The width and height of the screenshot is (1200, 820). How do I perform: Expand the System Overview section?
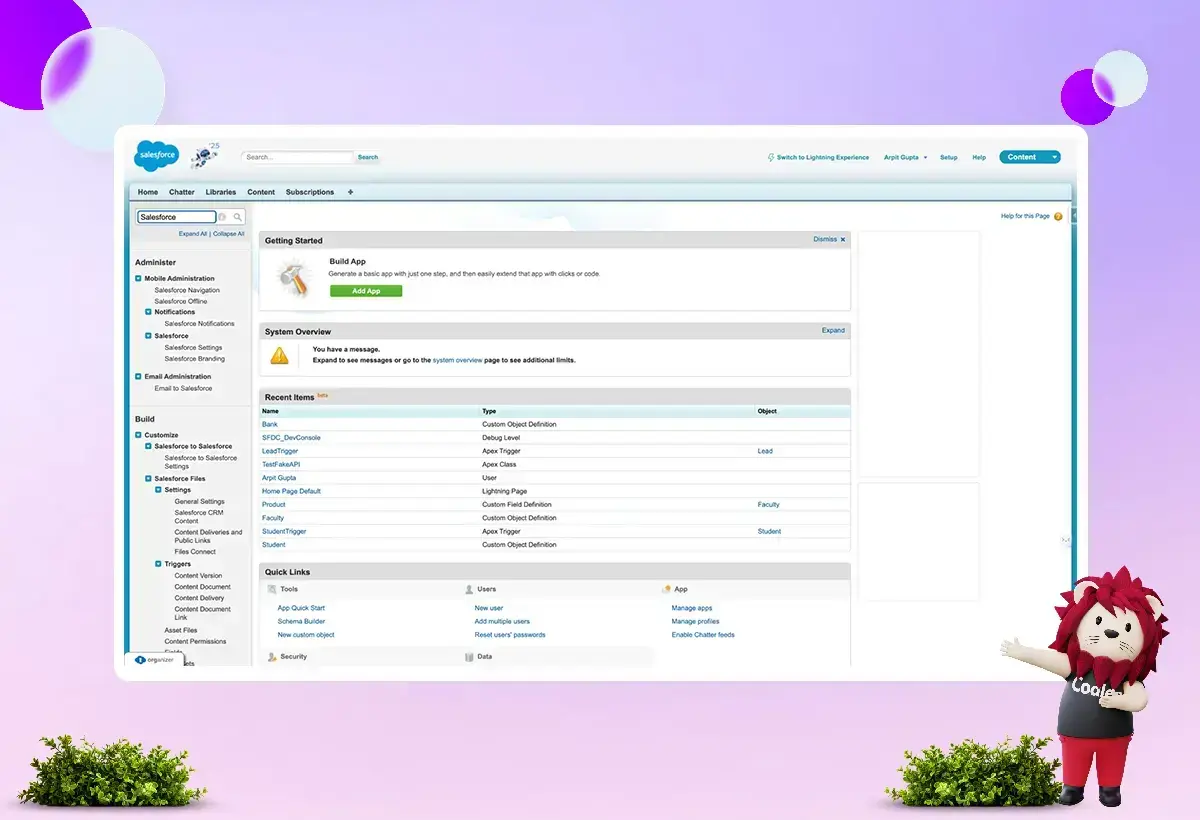tap(833, 330)
